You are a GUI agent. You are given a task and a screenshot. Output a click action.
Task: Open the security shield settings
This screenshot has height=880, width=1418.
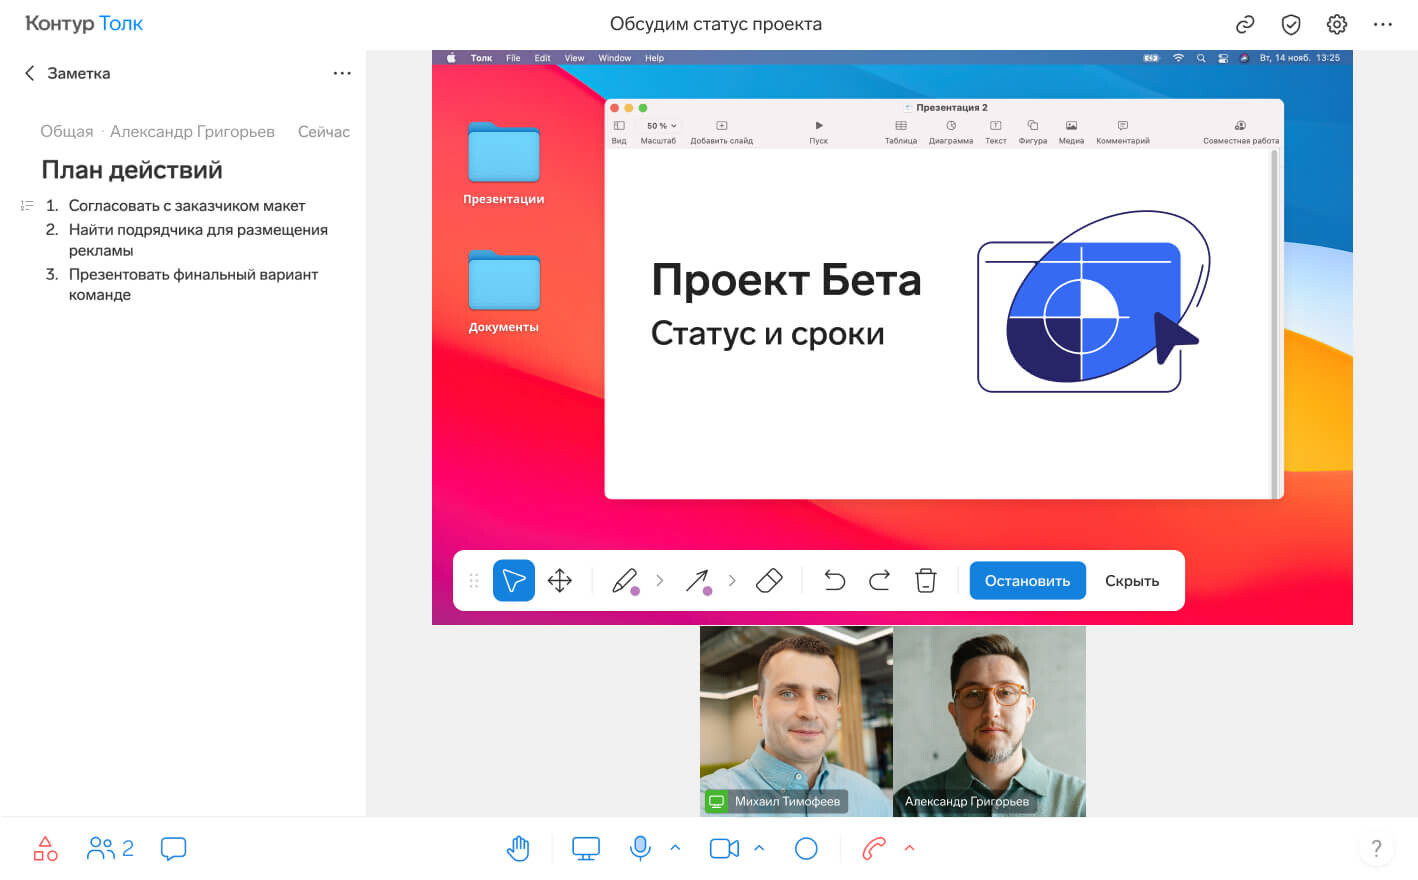[1291, 24]
